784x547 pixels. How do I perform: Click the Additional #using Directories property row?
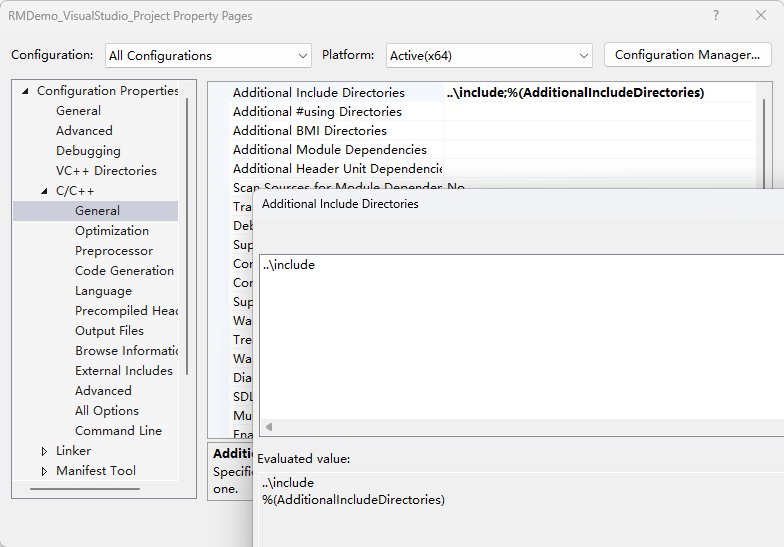click(317, 112)
